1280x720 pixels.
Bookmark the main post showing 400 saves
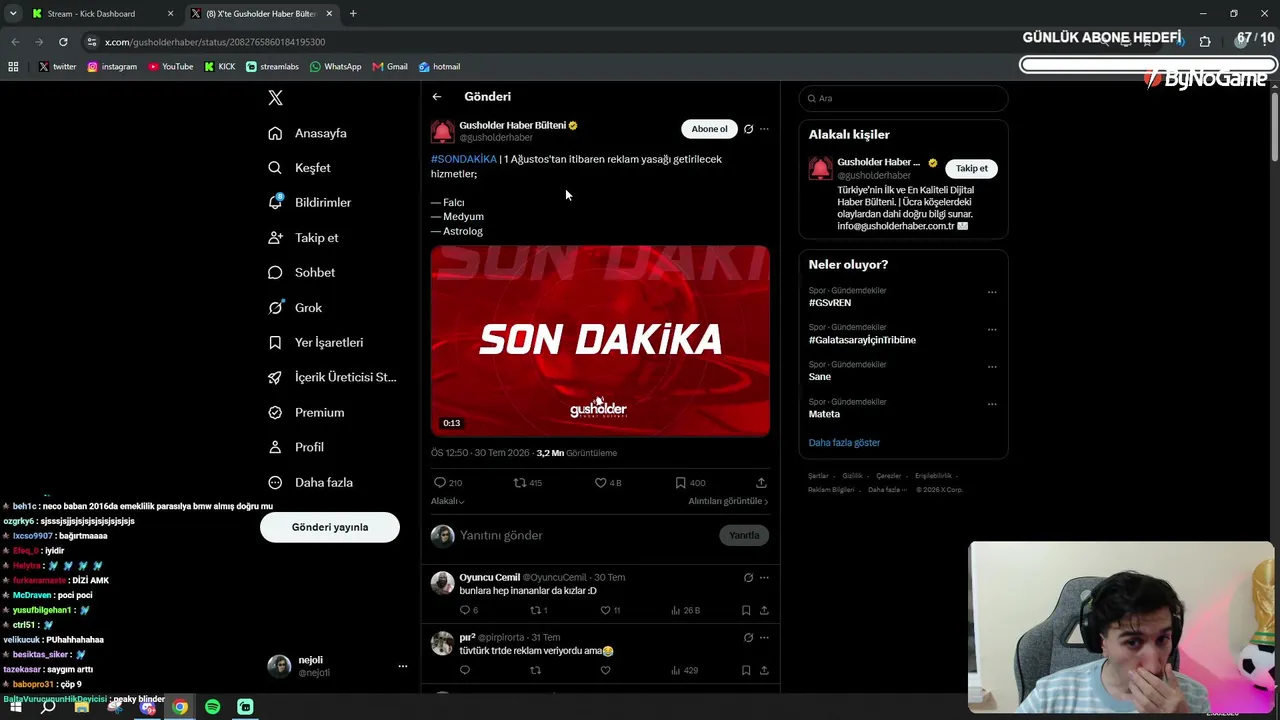click(680, 482)
